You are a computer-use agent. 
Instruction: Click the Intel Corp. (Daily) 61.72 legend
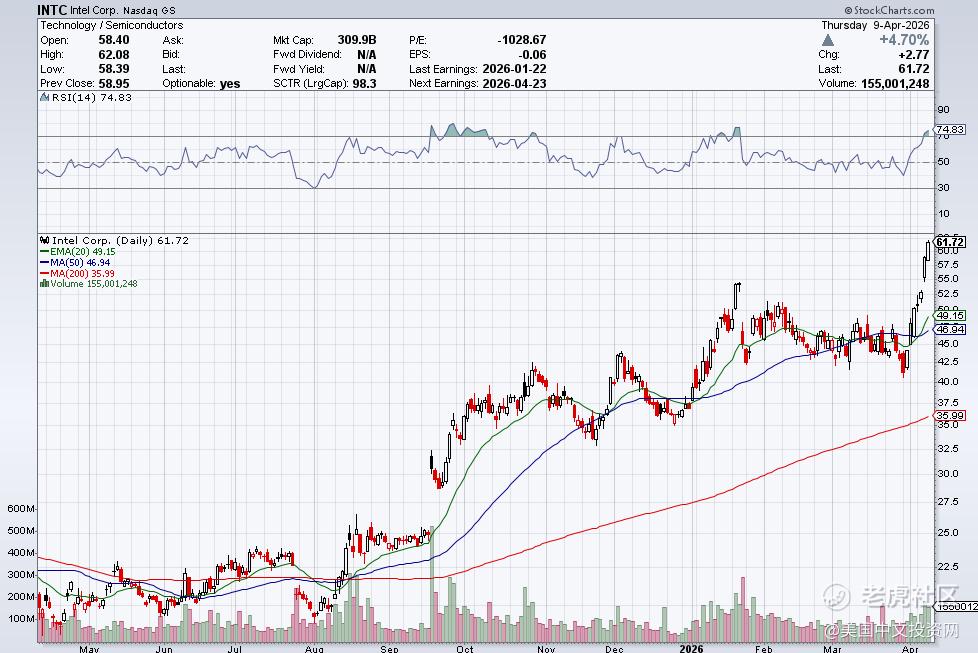click(x=114, y=240)
